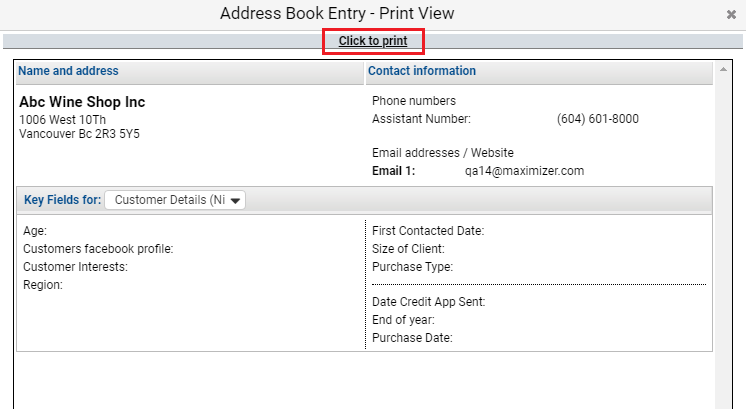Click the scrollbar up arrow
Image resolution: width=746 pixels, height=409 pixels.
point(723,69)
